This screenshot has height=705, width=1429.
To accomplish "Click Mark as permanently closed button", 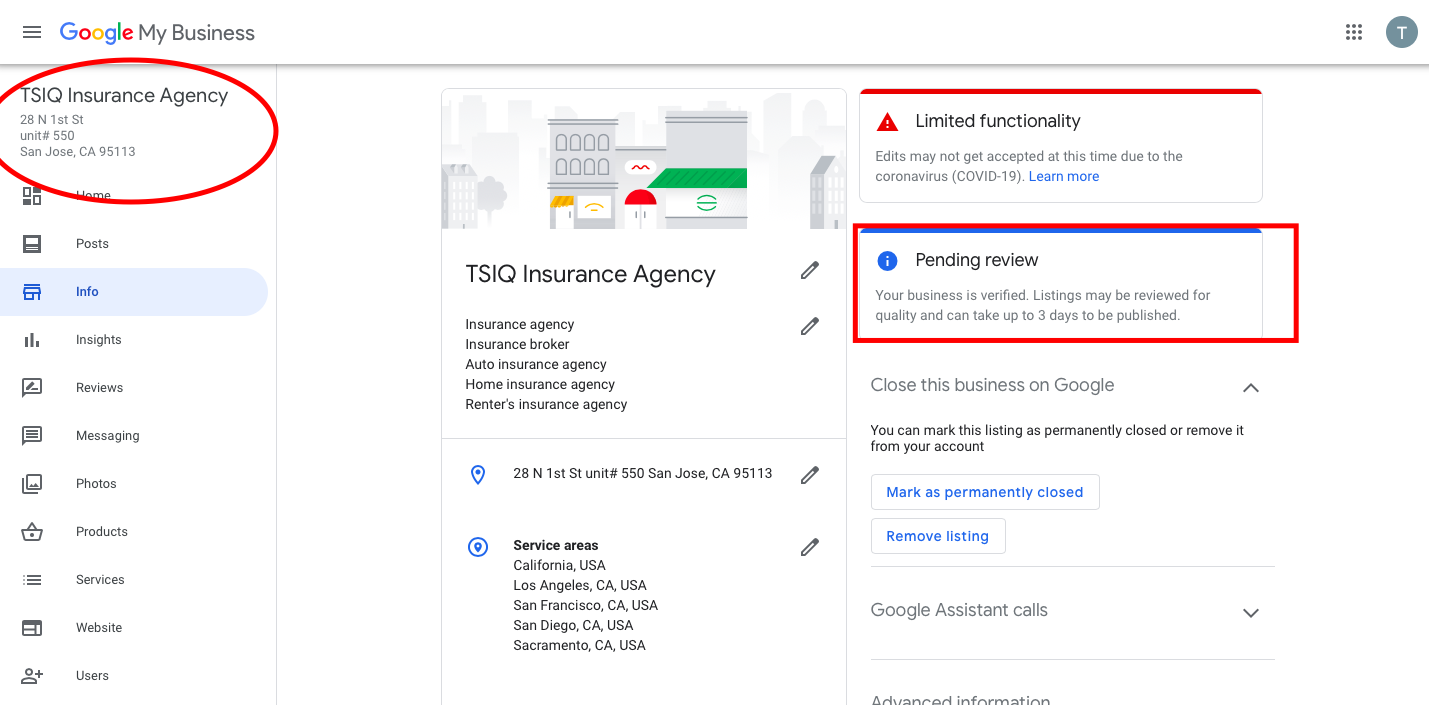I will [x=985, y=492].
